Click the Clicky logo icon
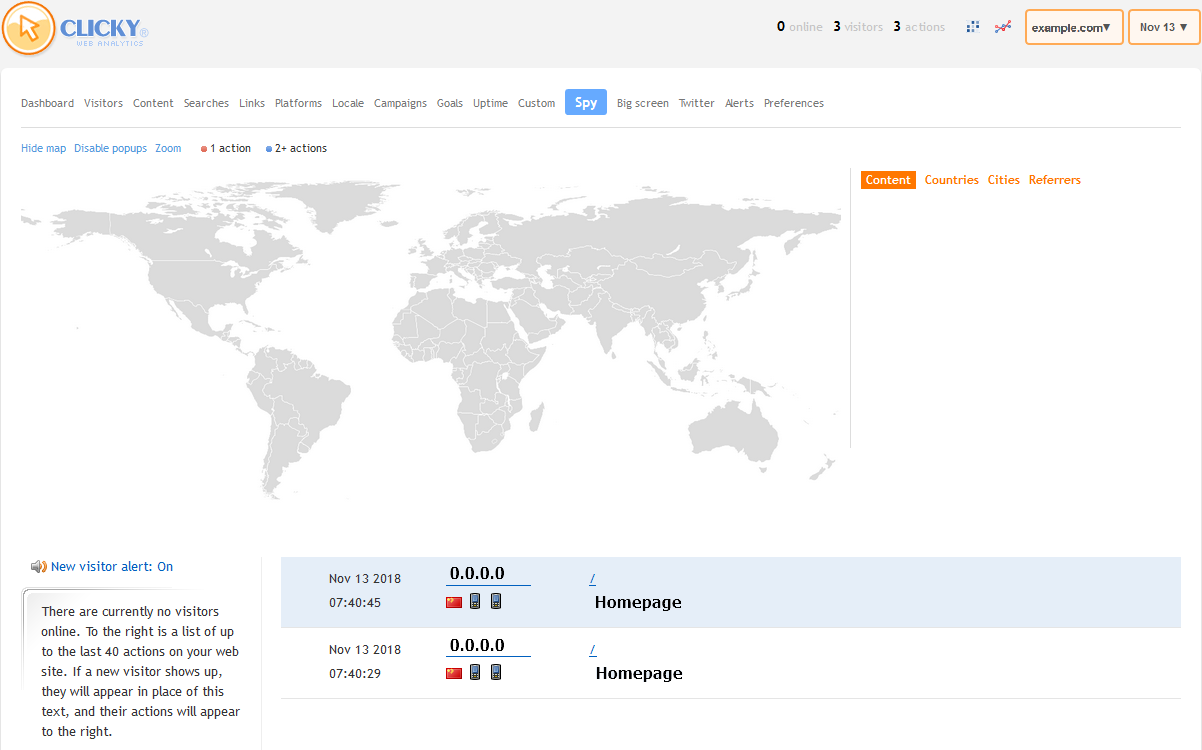 (x=30, y=28)
